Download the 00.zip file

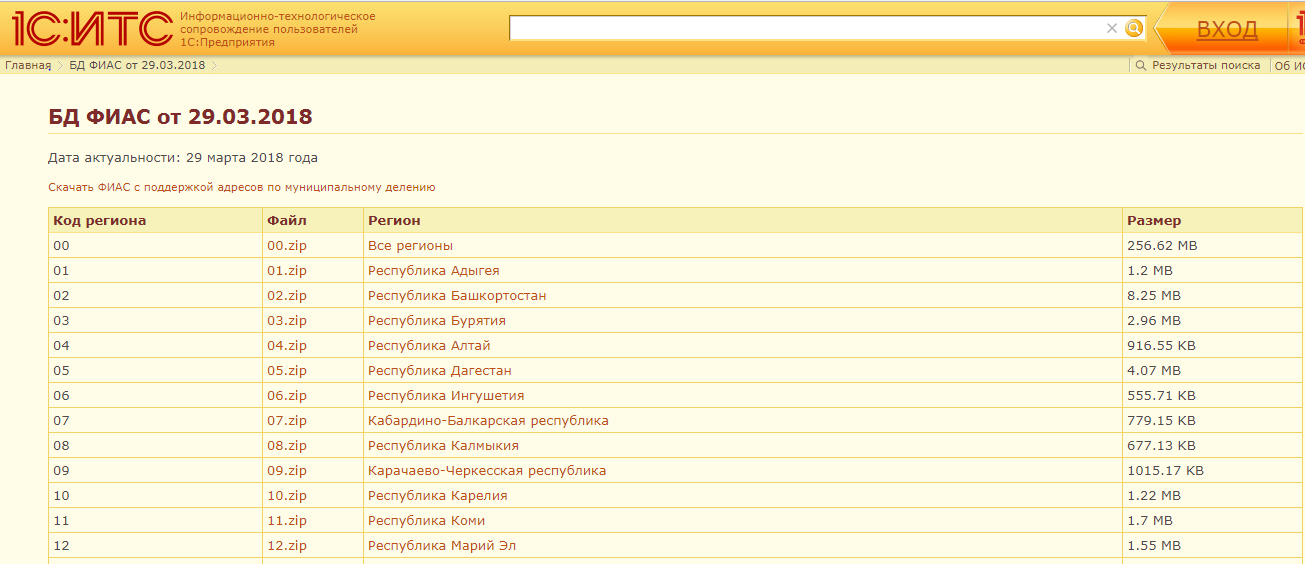(x=287, y=245)
